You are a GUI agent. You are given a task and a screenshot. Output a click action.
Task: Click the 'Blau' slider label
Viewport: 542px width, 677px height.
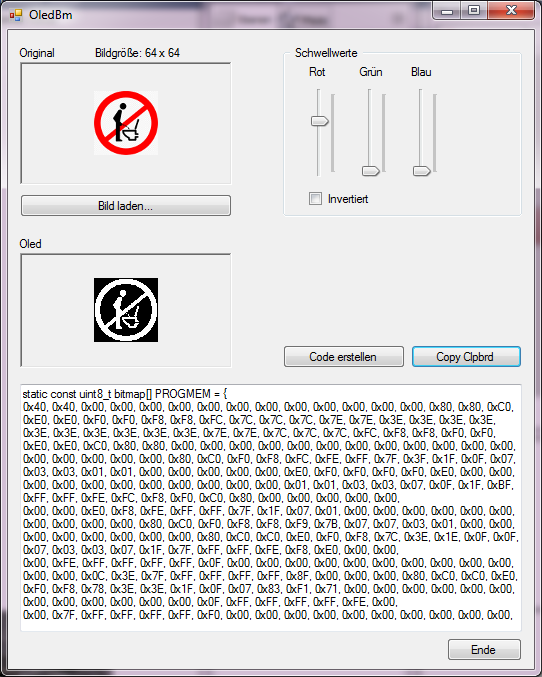pyautogui.click(x=421, y=72)
